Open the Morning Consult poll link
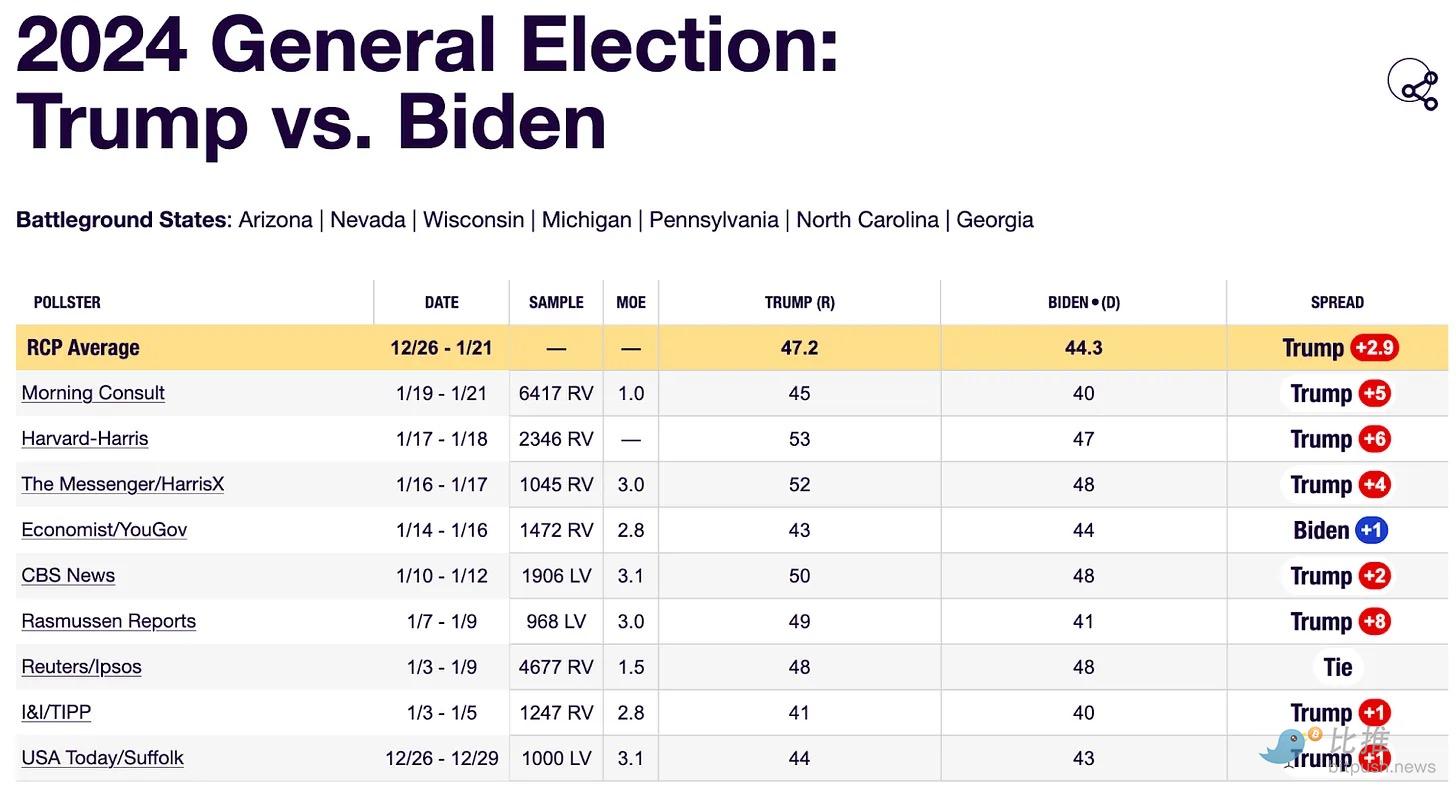 point(93,393)
